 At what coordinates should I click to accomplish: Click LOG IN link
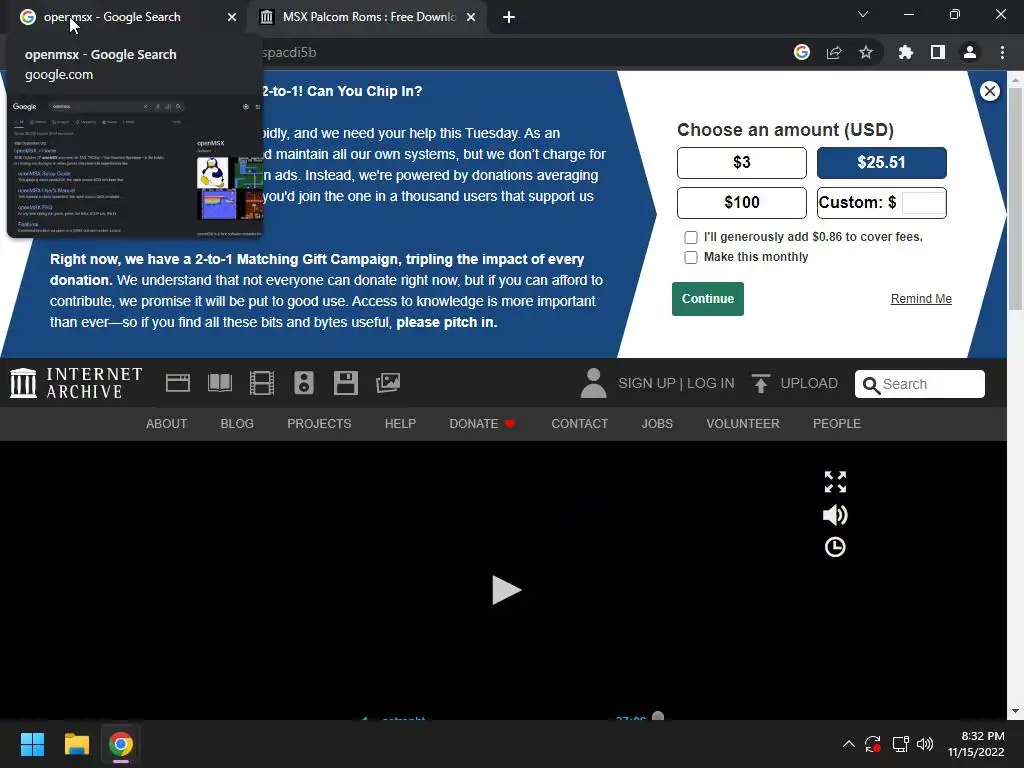[711, 383]
